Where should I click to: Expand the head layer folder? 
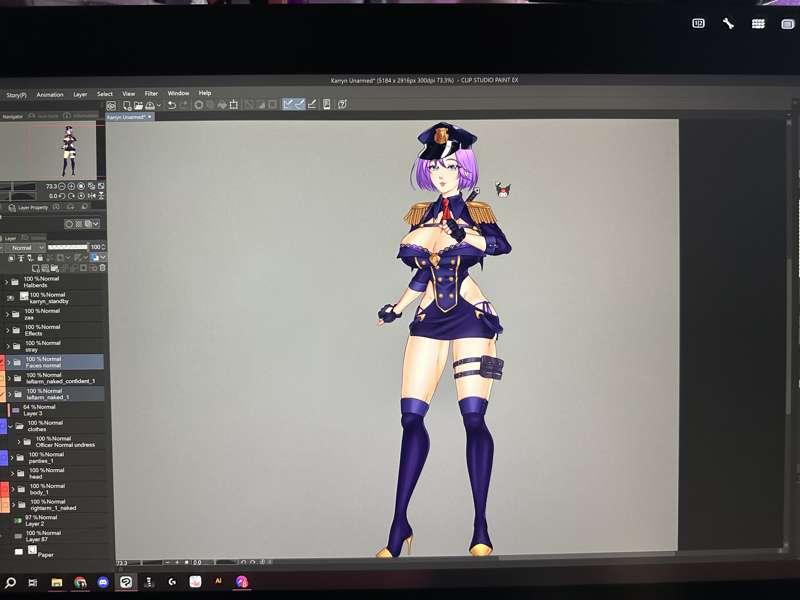pyautogui.click(x=13, y=473)
